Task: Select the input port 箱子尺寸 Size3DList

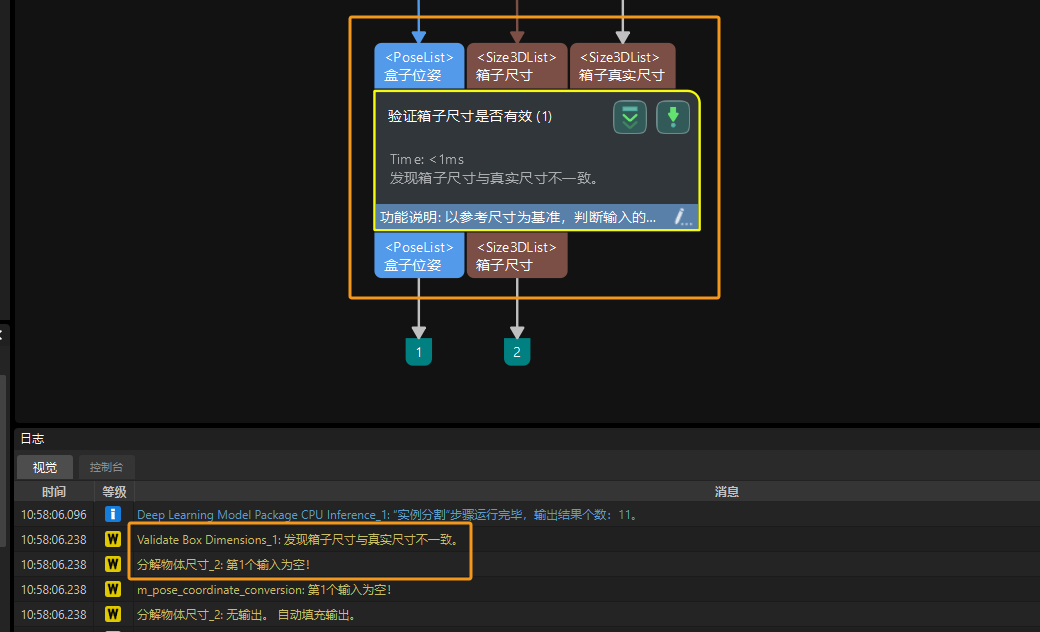Action: [517, 66]
